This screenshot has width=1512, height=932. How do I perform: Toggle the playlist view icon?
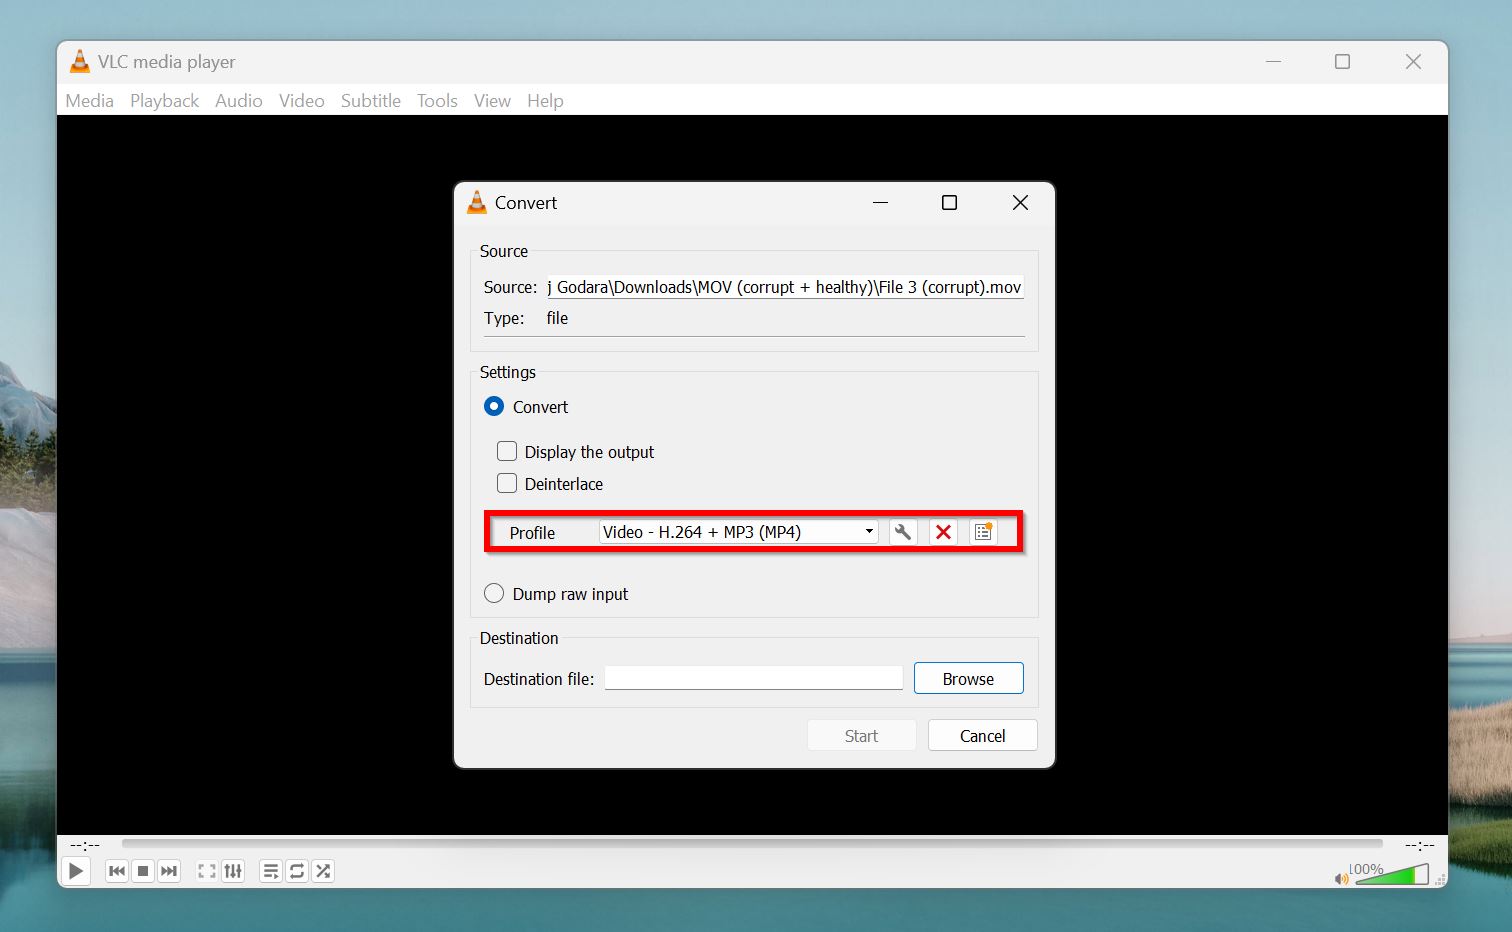point(270,871)
